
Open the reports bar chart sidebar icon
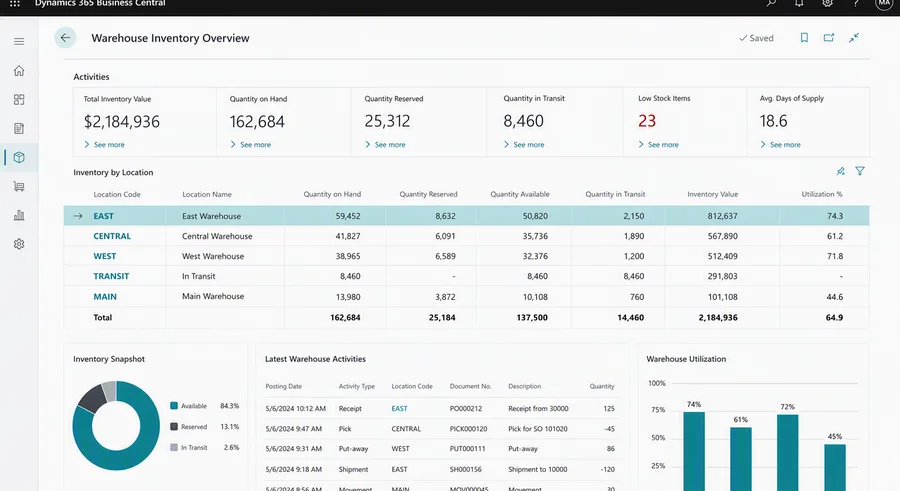click(x=19, y=215)
